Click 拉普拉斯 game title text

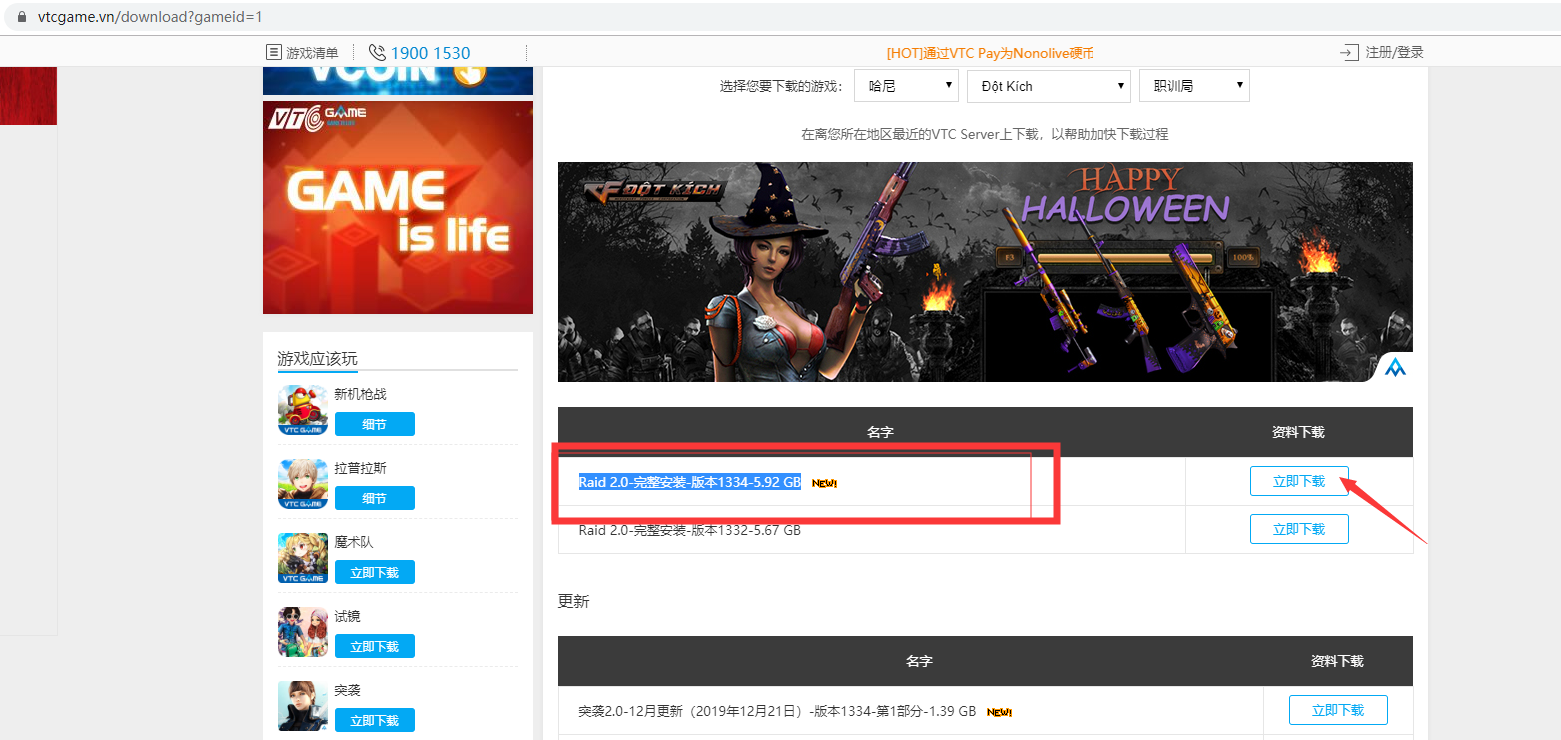360,468
